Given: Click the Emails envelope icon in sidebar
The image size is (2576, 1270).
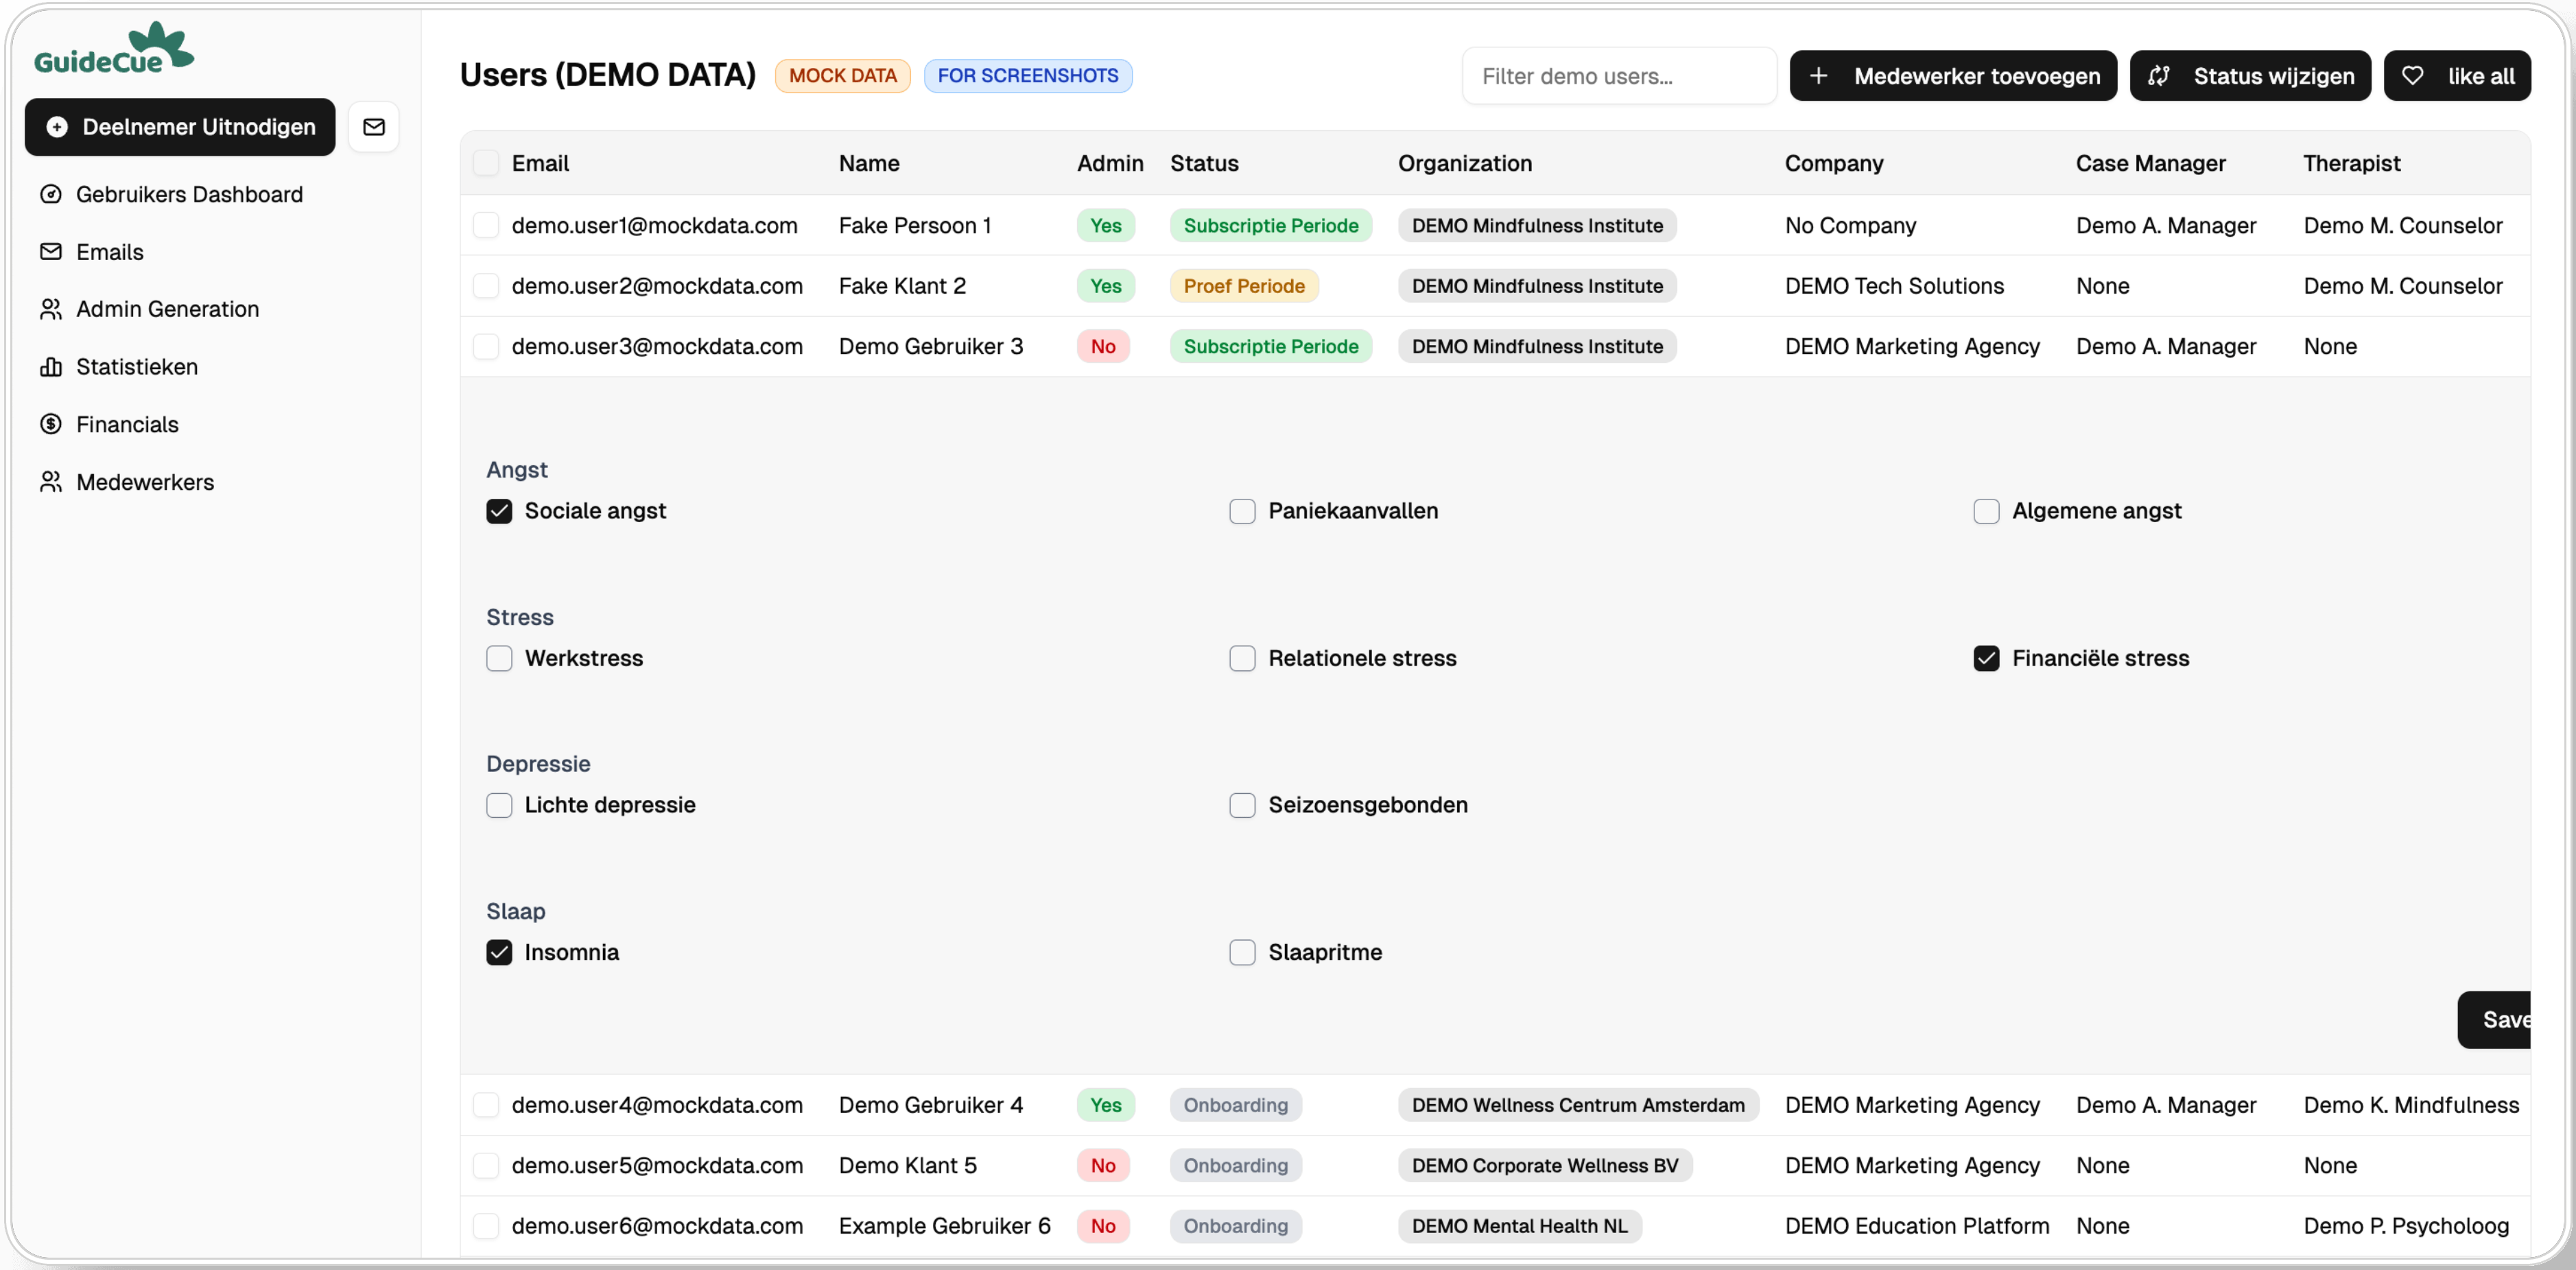Looking at the screenshot, I should (x=52, y=251).
